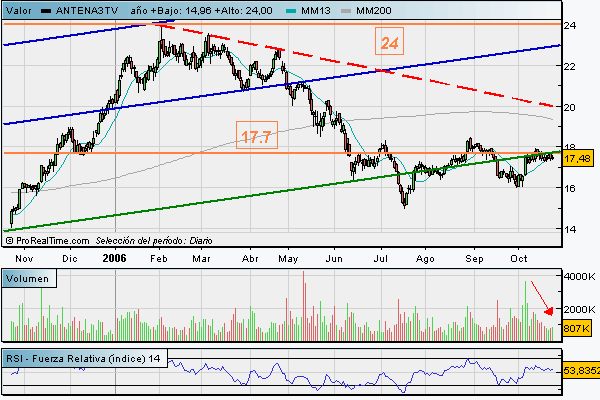Click the orange '24' resistance label box
Viewport: 600px width, 400px height.
point(389,41)
